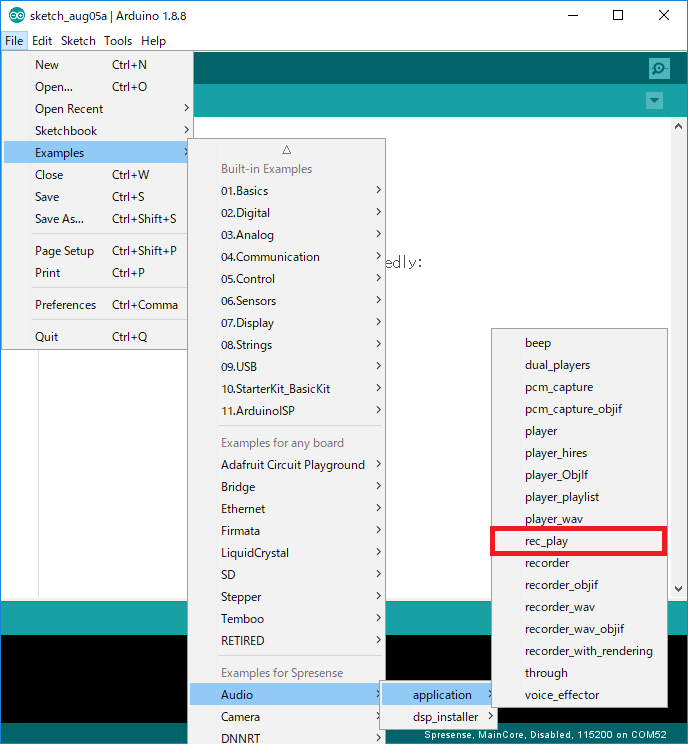Choose Close in the File menu
The width and height of the screenshot is (688, 744).
pyautogui.click(x=96, y=175)
